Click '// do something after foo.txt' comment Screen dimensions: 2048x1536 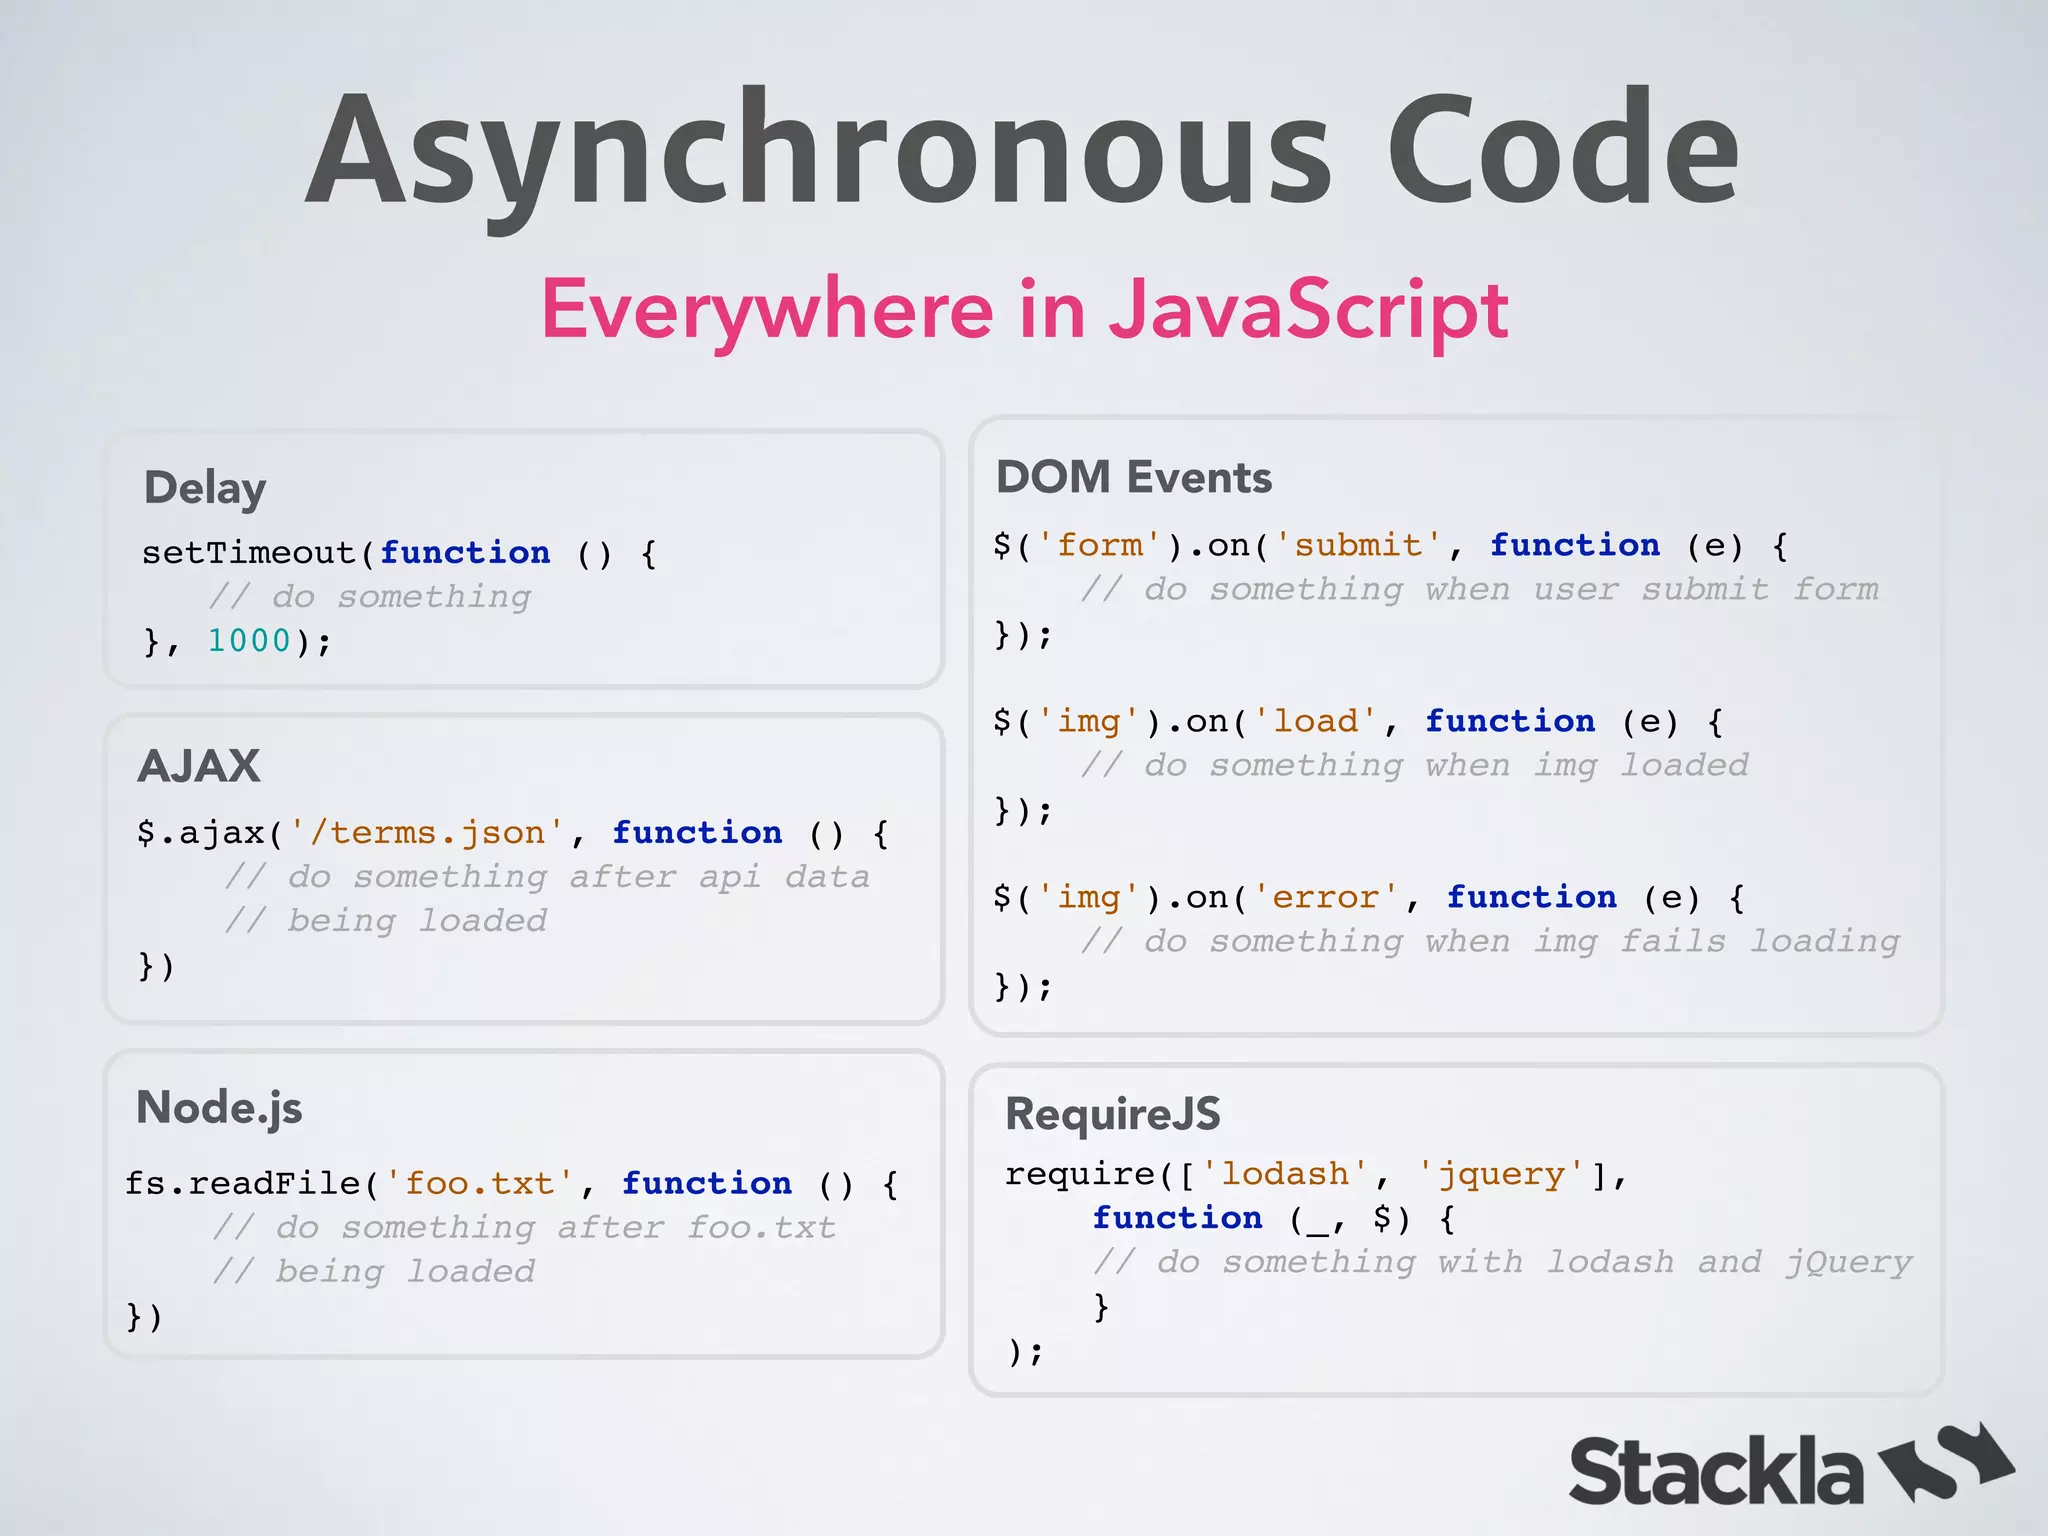pos(524,1228)
